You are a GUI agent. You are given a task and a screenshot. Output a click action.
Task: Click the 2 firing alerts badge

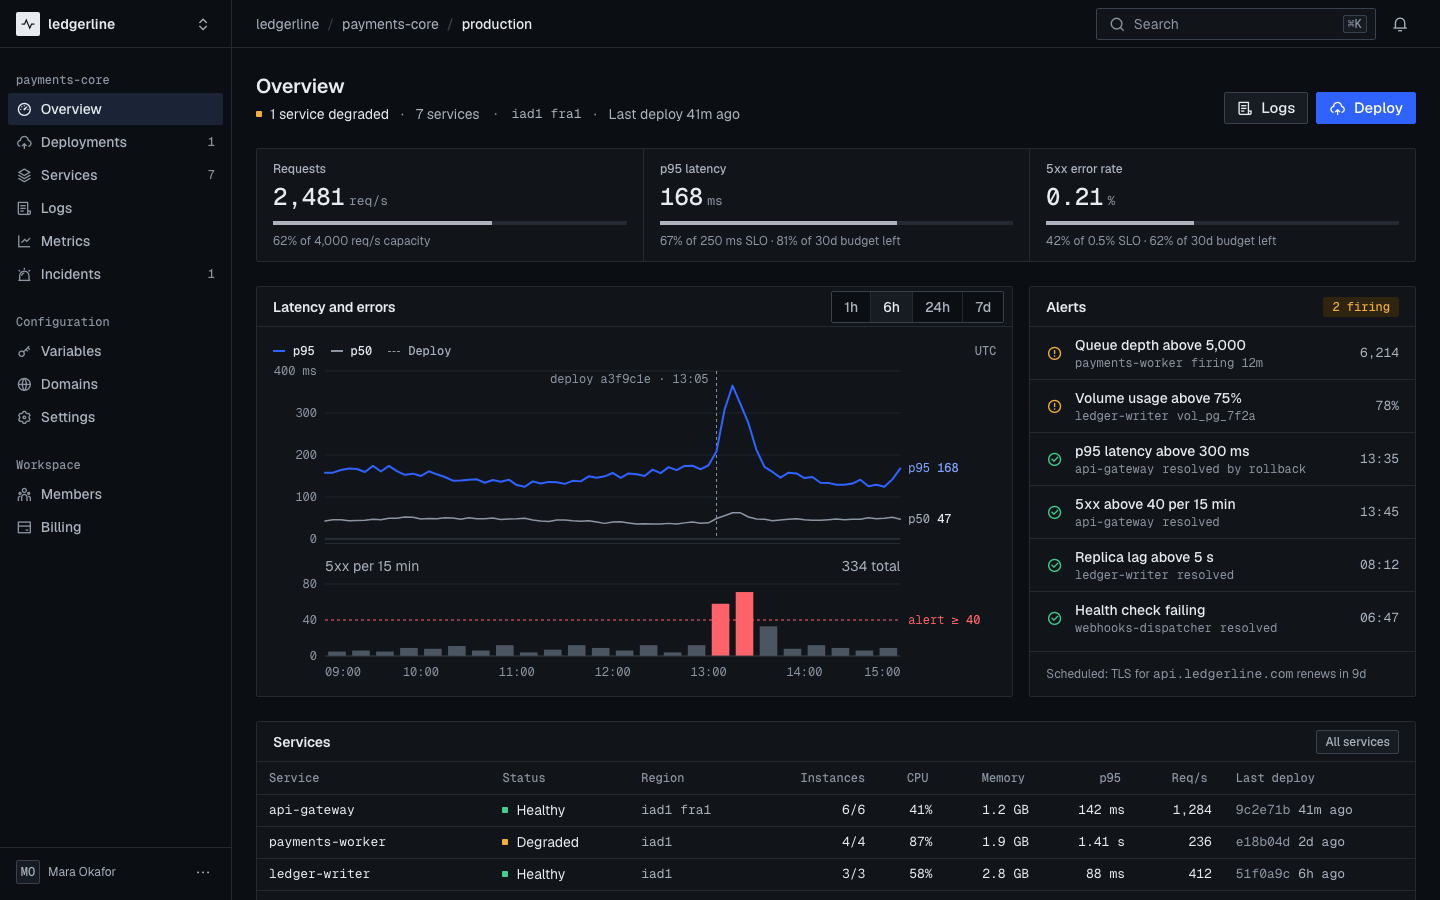1361,307
